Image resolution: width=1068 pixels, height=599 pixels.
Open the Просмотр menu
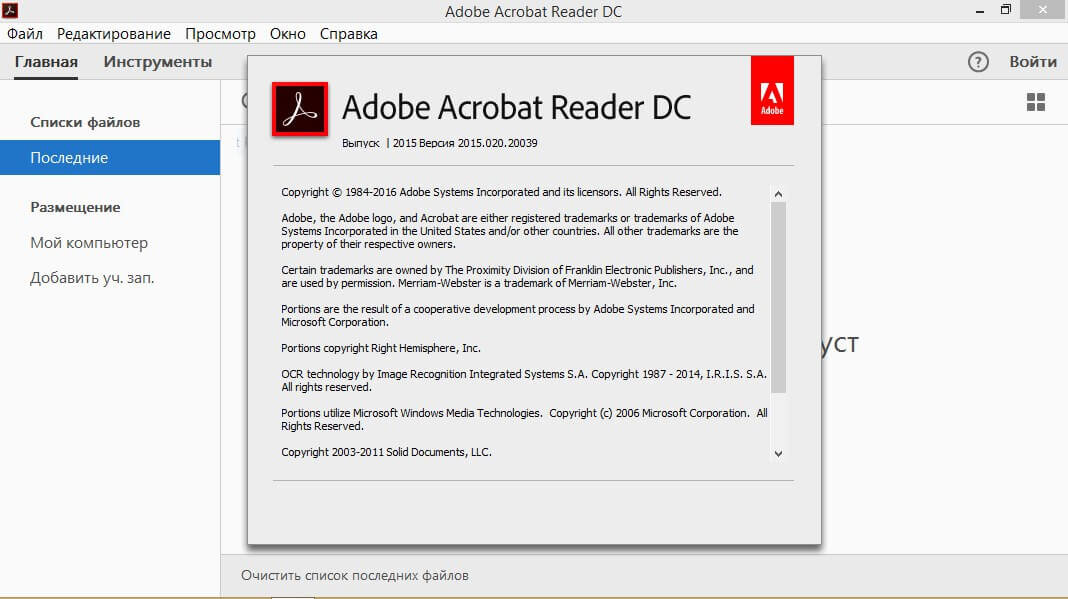tap(220, 33)
